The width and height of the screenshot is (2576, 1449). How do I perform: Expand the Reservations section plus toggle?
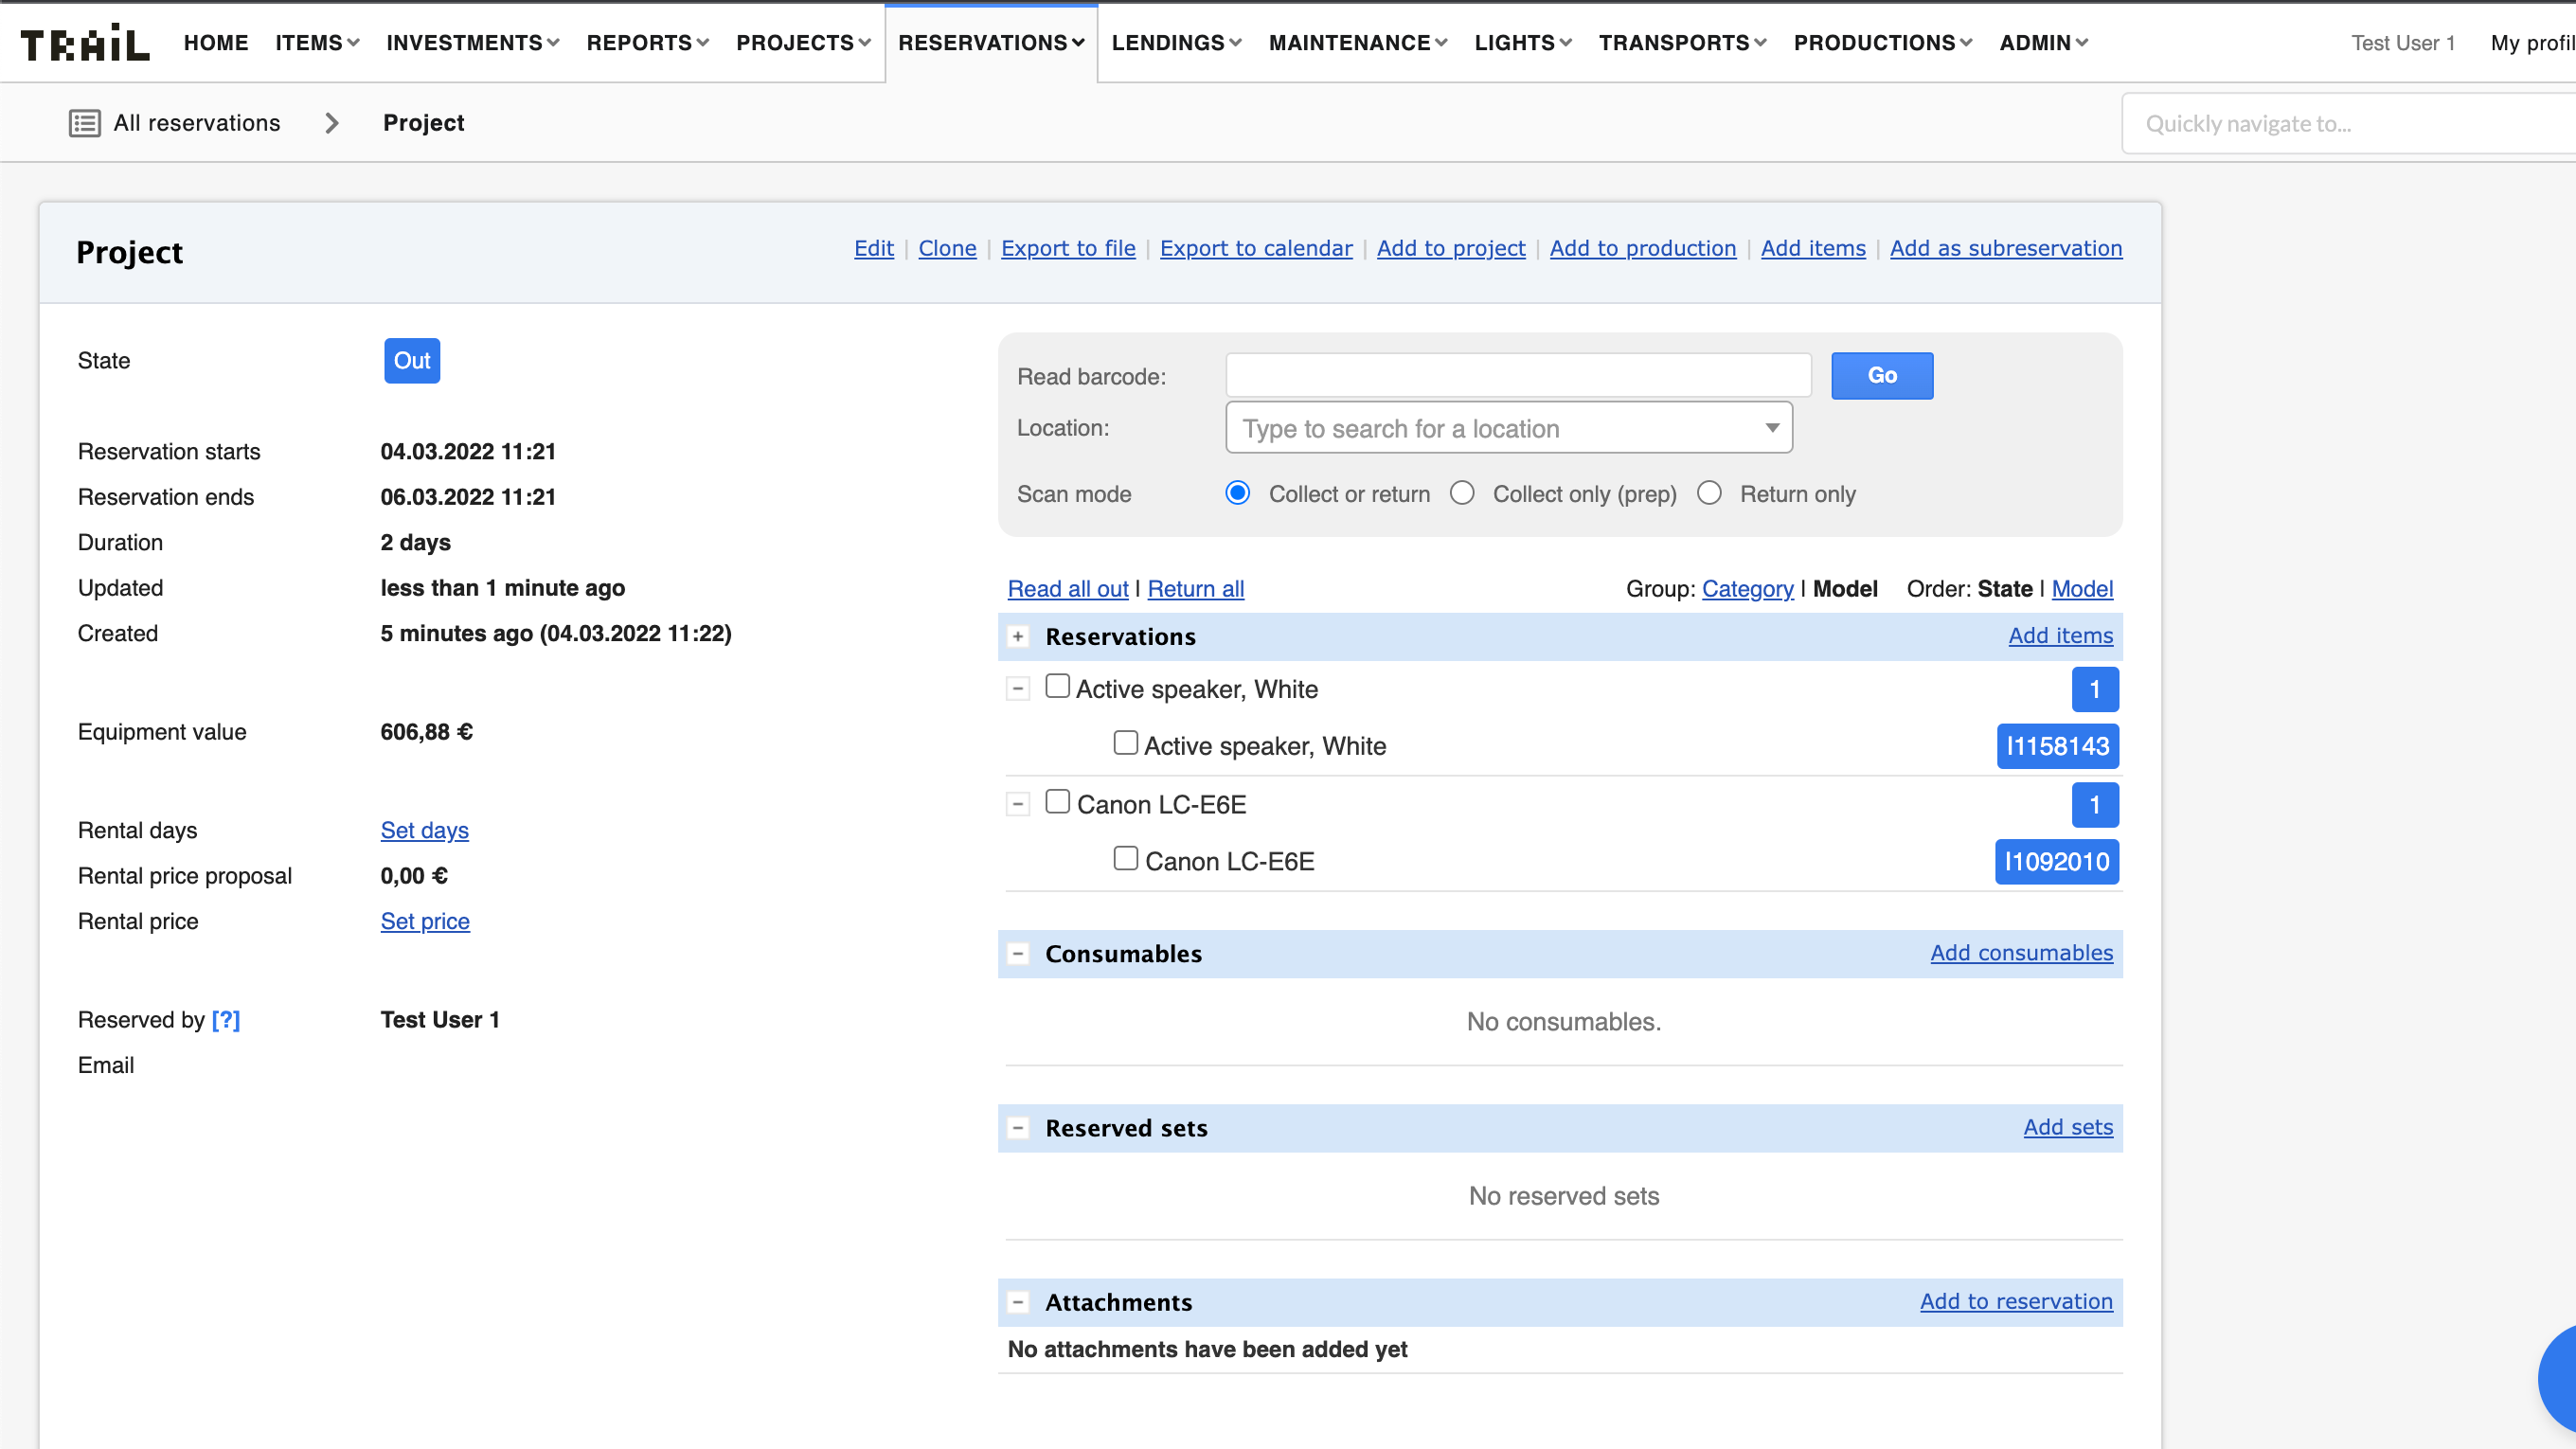click(1018, 636)
